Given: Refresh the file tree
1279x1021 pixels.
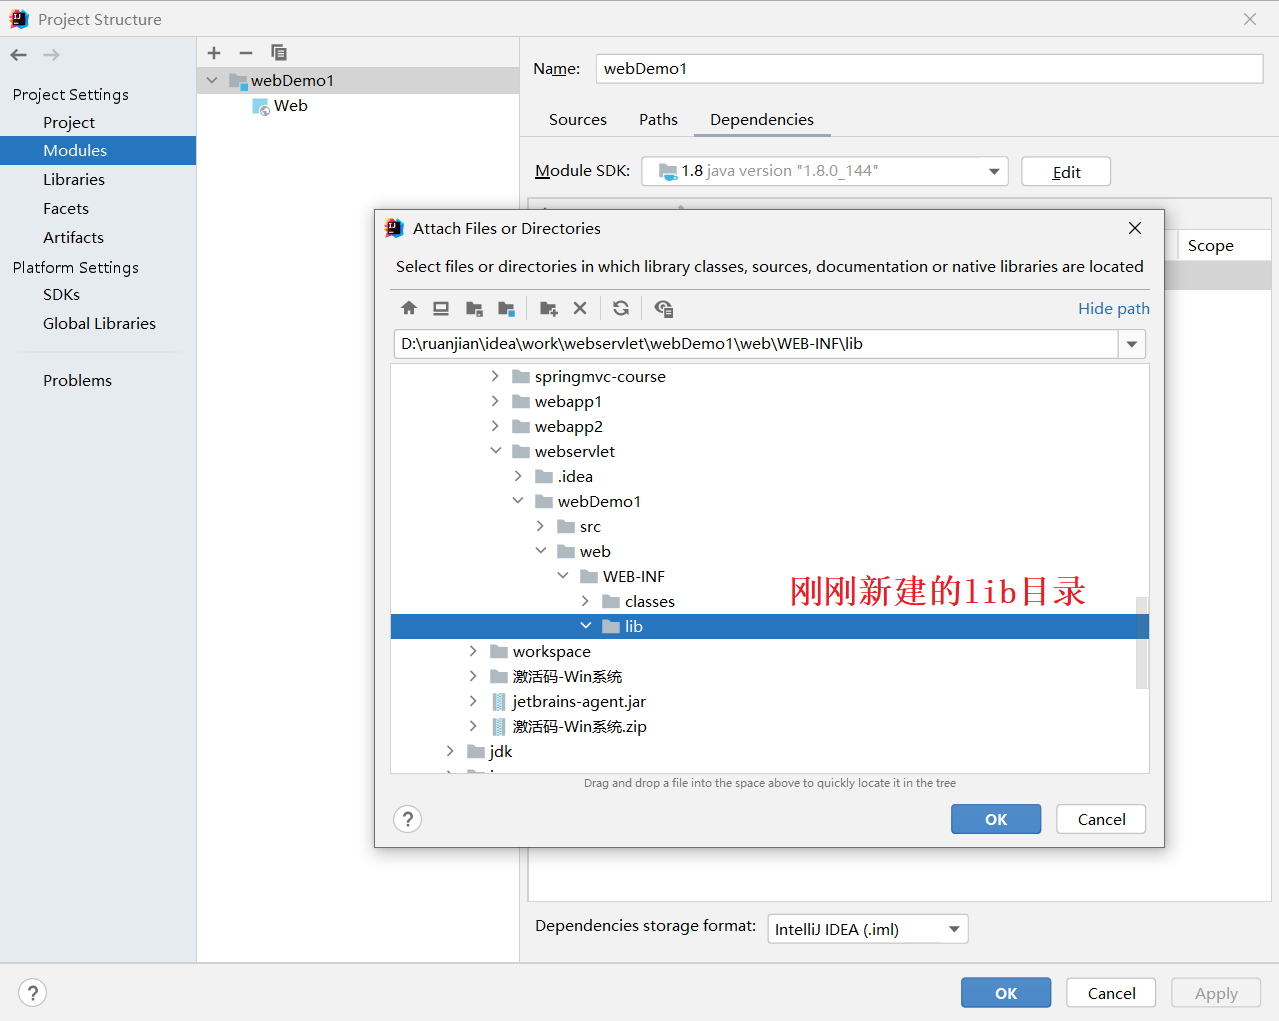Looking at the screenshot, I should (x=621, y=308).
